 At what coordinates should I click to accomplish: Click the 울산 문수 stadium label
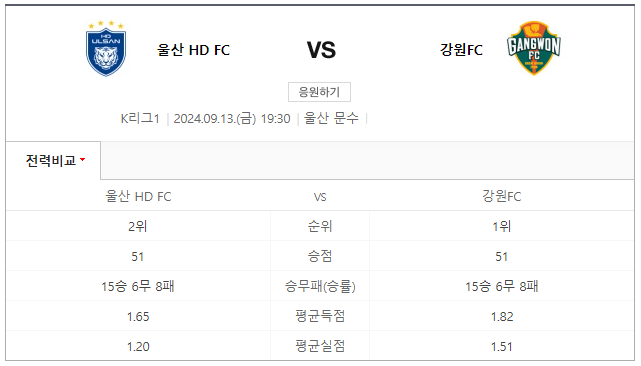pyautogui.click(x=331, y=119)
